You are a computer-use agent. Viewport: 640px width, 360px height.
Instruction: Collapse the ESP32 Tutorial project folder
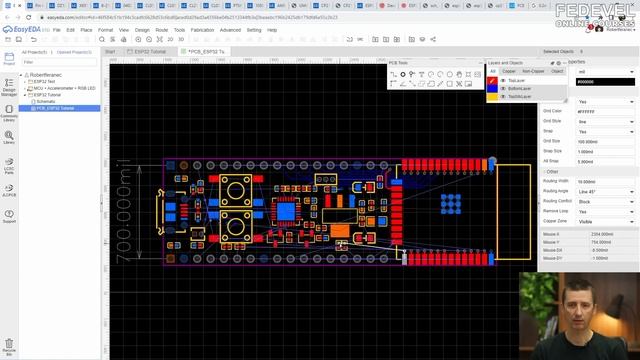[x=25, y=95]
